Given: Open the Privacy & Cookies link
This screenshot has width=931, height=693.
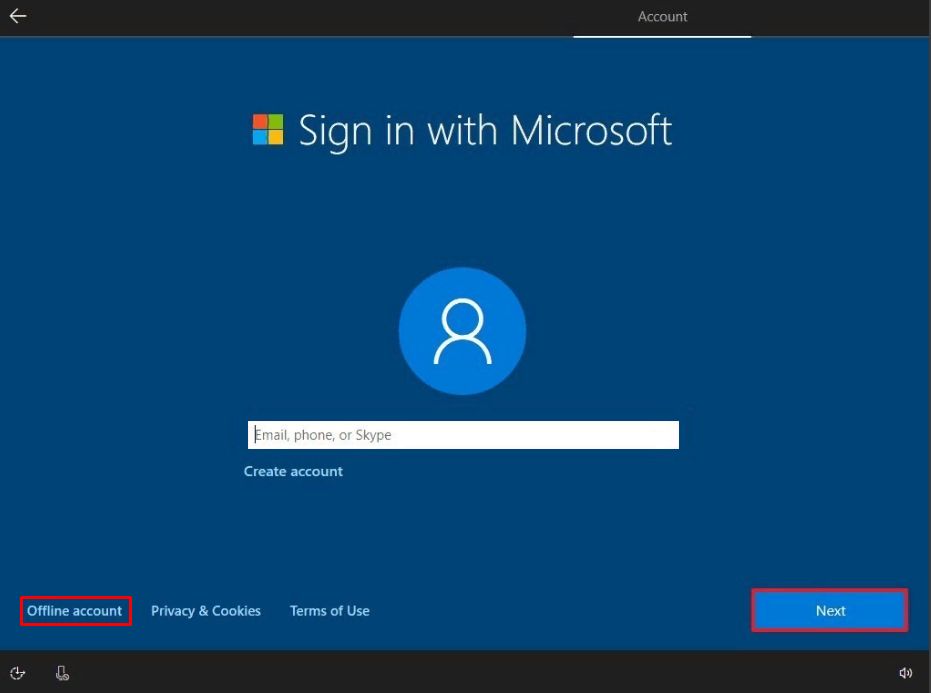Looking at the screenshot, I should point(206,611).
